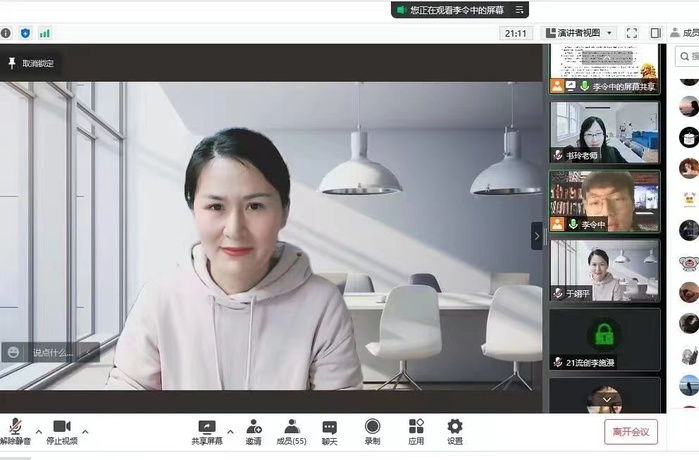Select 于翎平 video thumbnail

[x=604, y=268]
